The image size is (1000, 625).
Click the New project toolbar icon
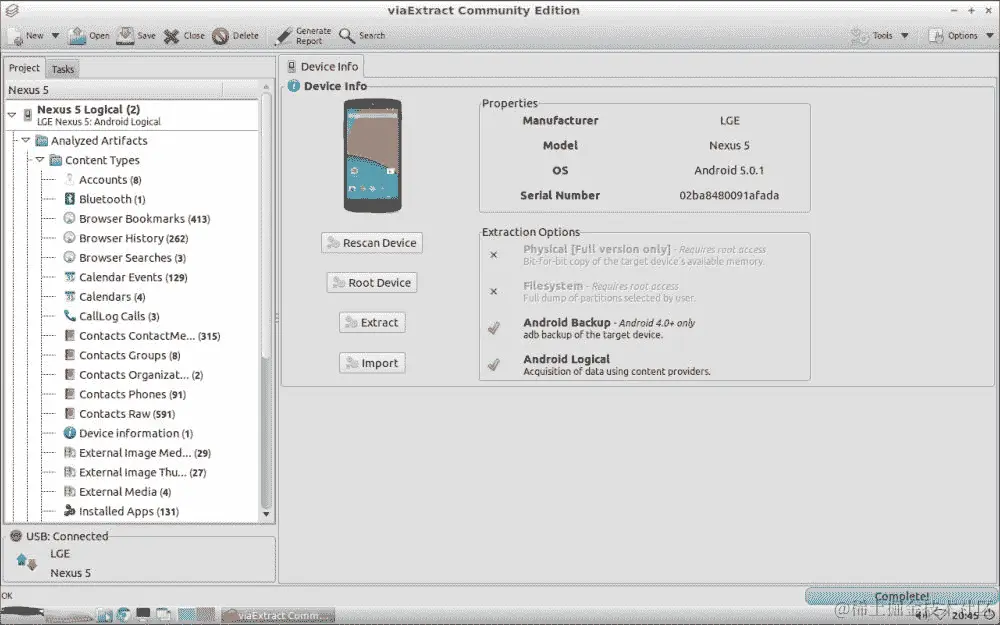coord(15,36)
